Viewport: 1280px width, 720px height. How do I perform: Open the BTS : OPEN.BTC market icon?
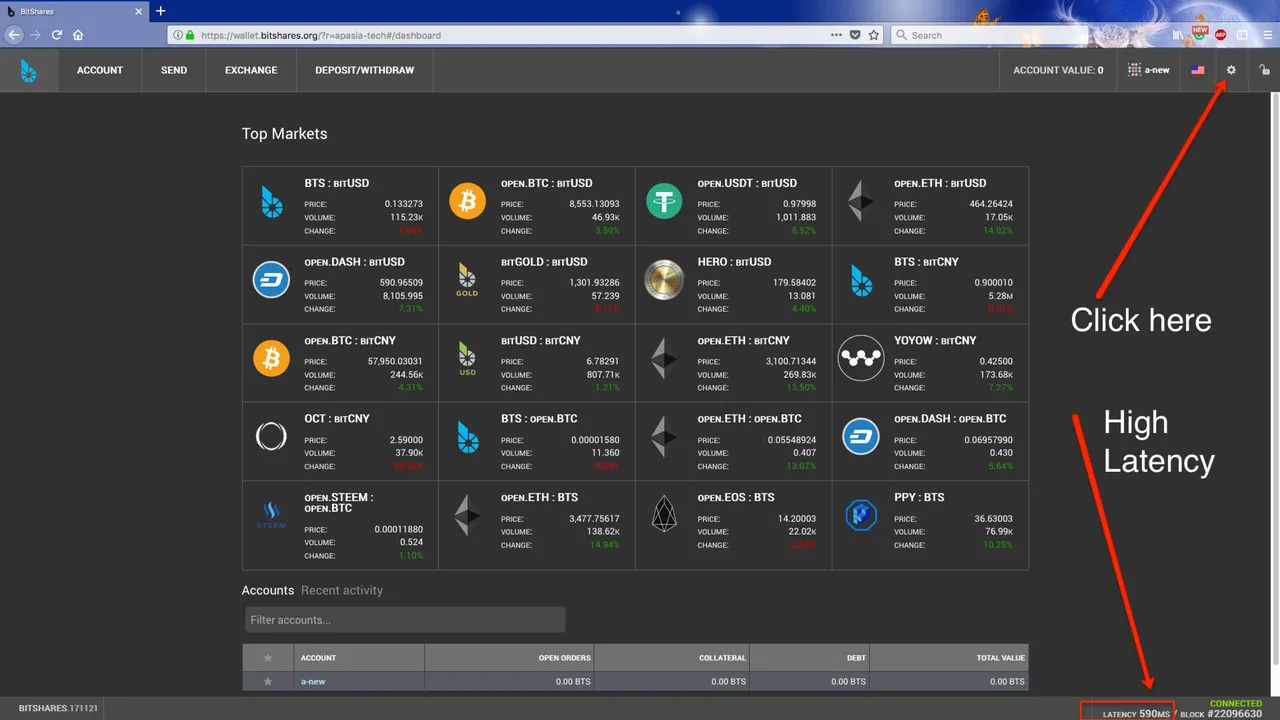tap(467, 437)
